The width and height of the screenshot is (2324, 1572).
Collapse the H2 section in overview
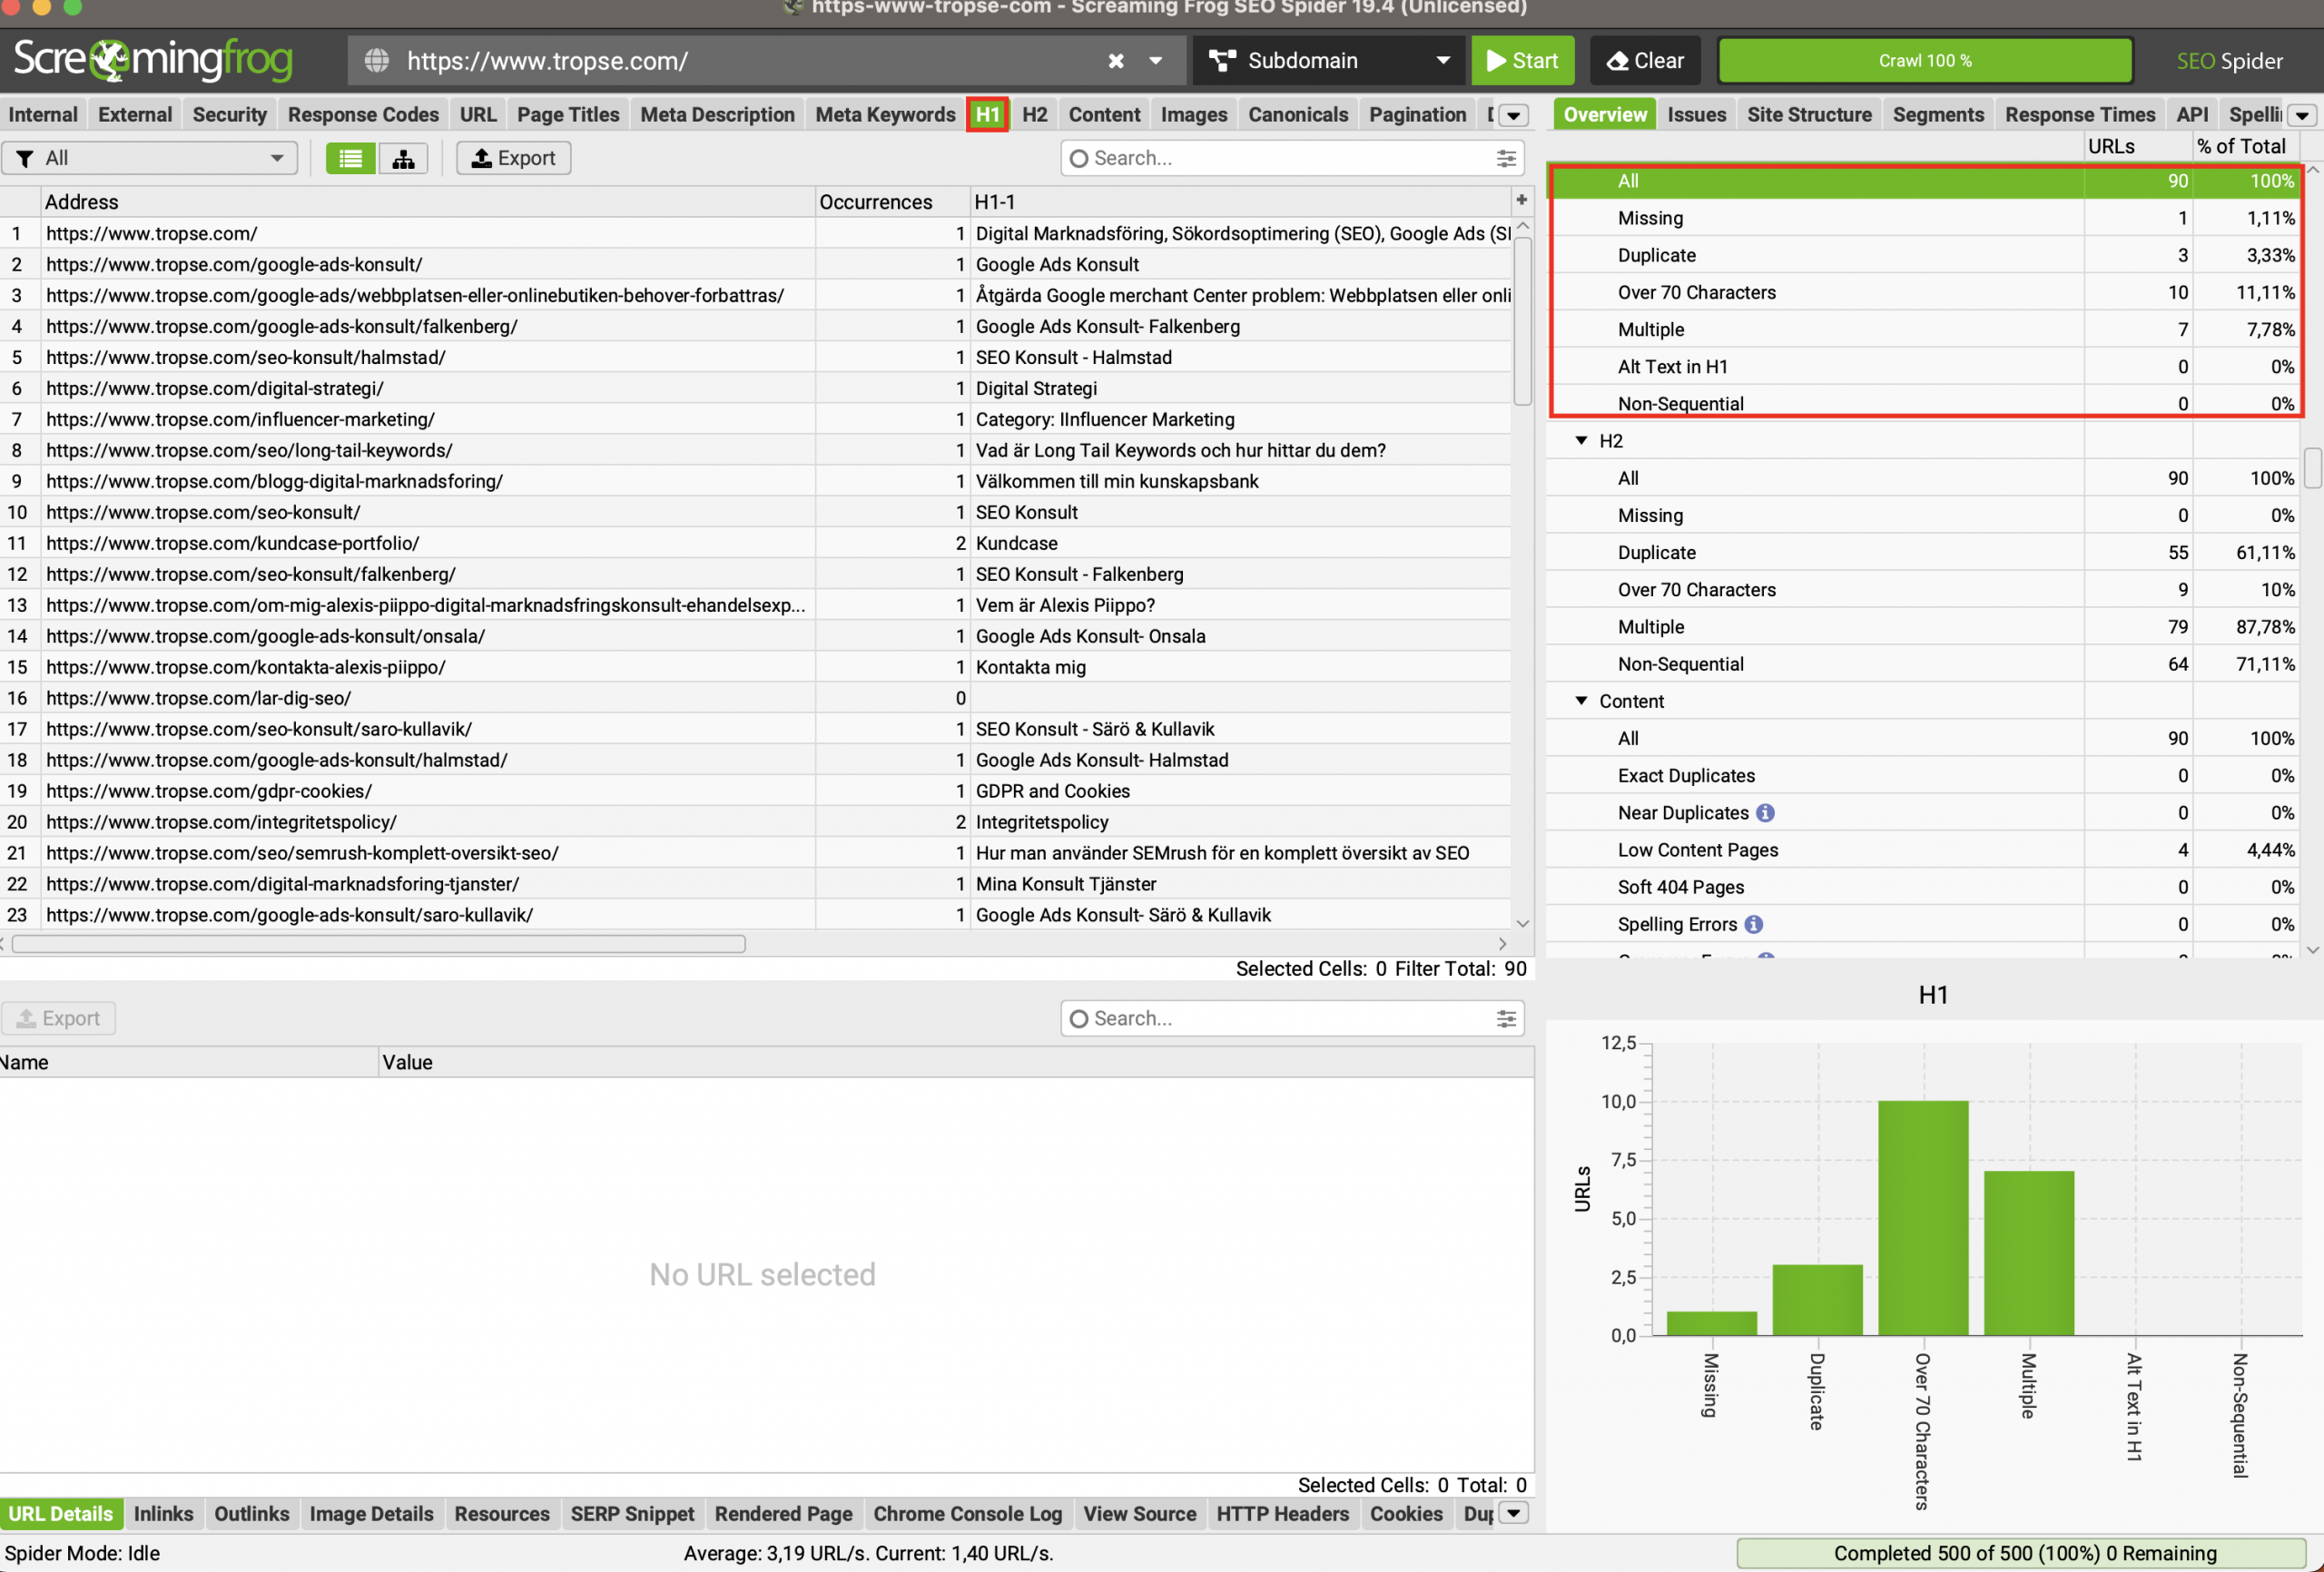point(1581,440)
